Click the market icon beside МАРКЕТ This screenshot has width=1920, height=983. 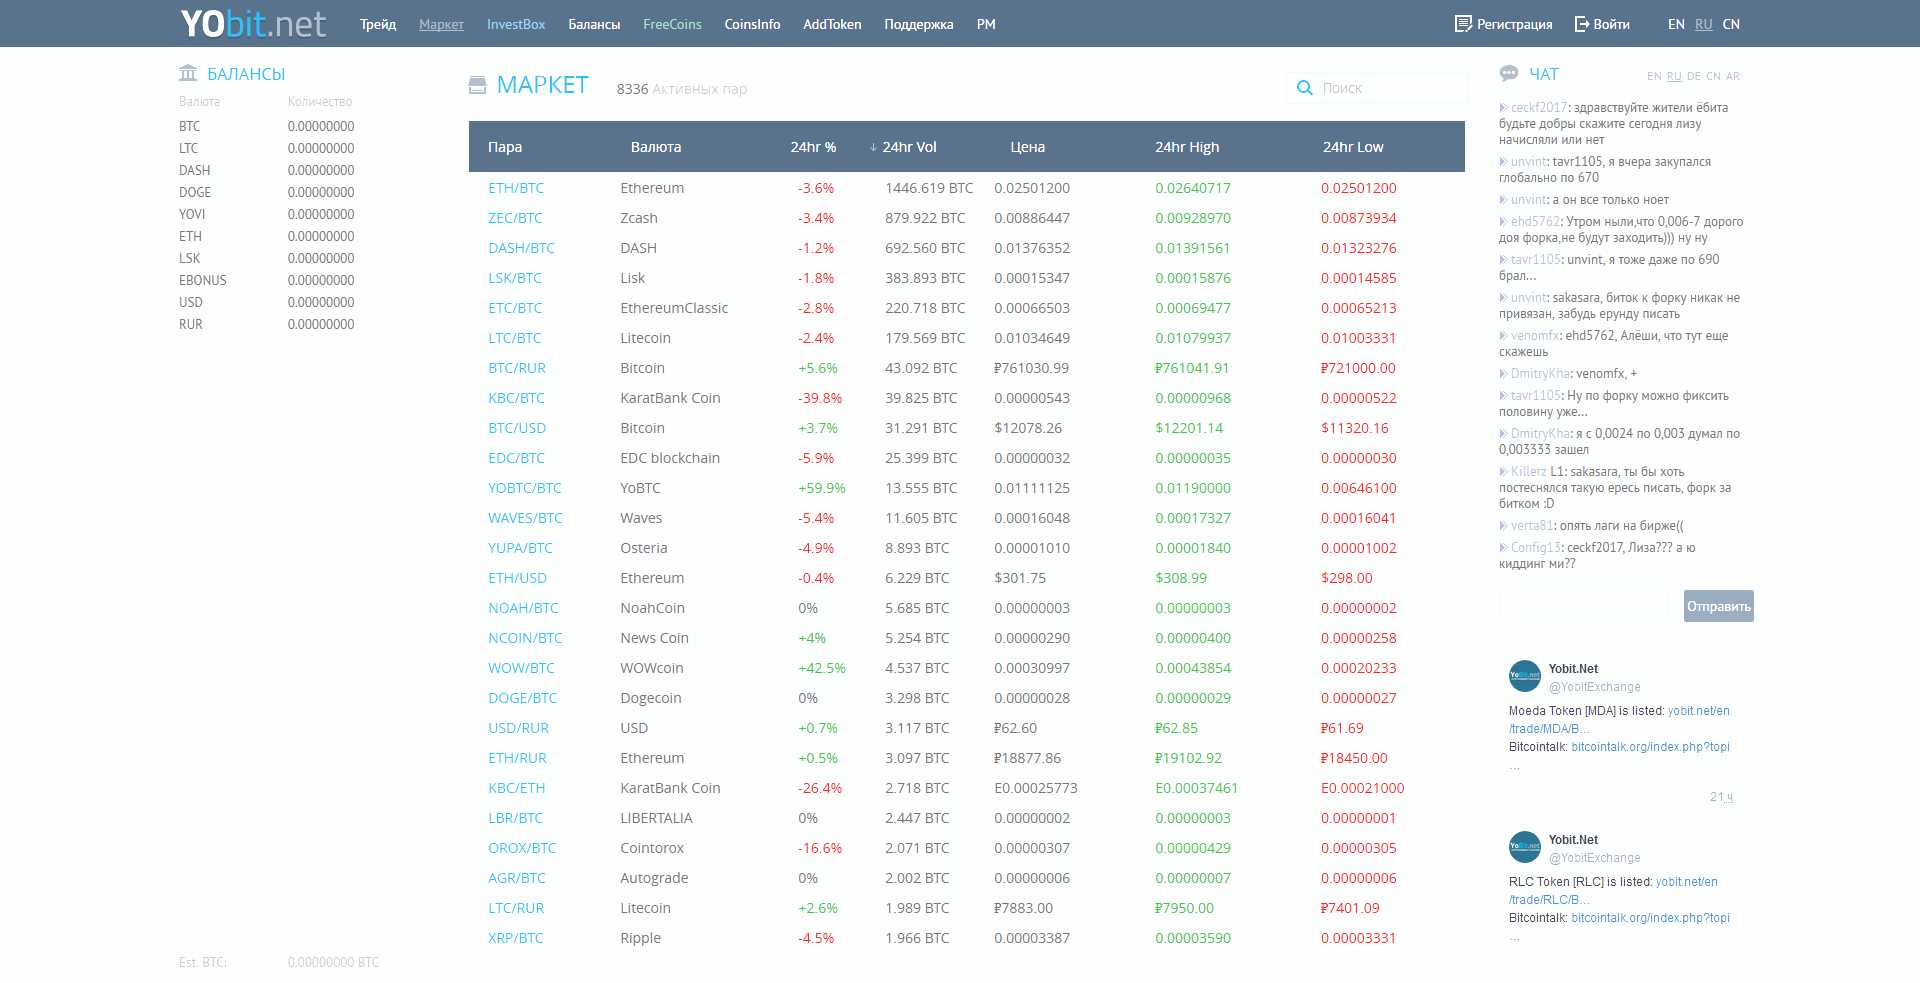[x=477, y=85]
